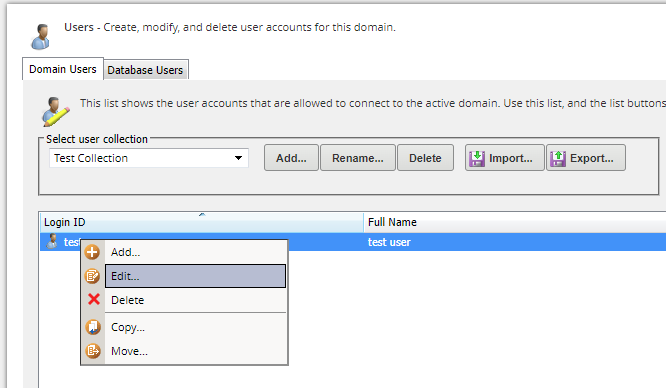Click the Full Name column header

point(515,222)
